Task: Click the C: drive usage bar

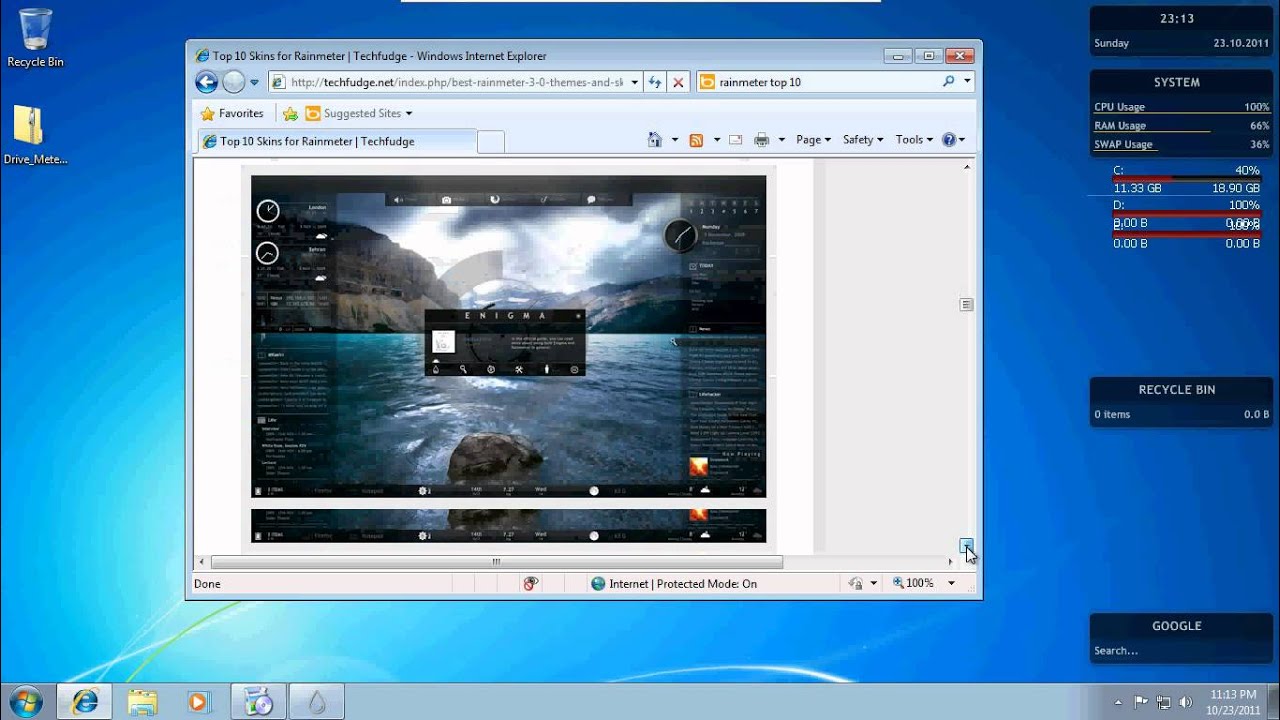Action: click(x=1187, y=179)
